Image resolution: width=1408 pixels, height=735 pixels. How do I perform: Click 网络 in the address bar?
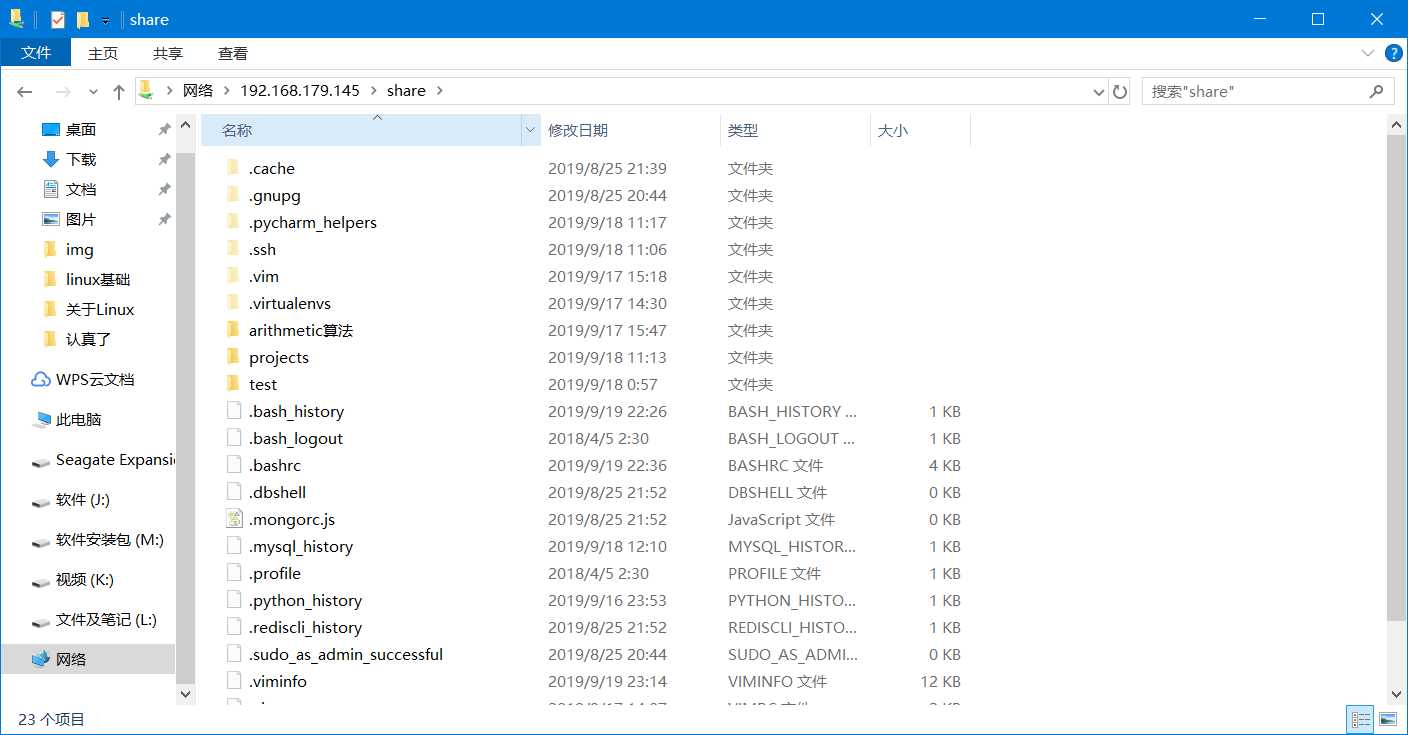click(198, 91)
